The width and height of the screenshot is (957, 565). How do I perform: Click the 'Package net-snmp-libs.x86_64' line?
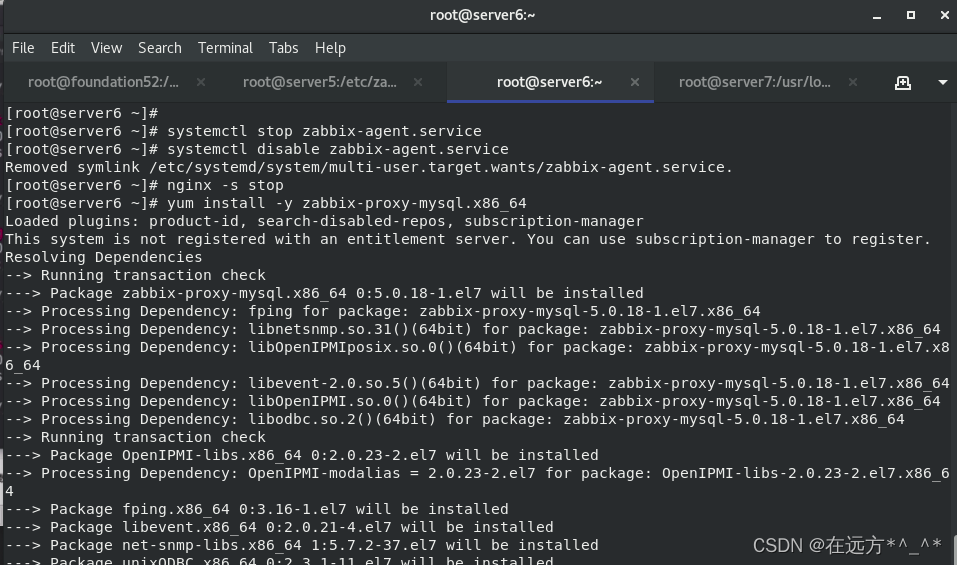click(302, 545)
